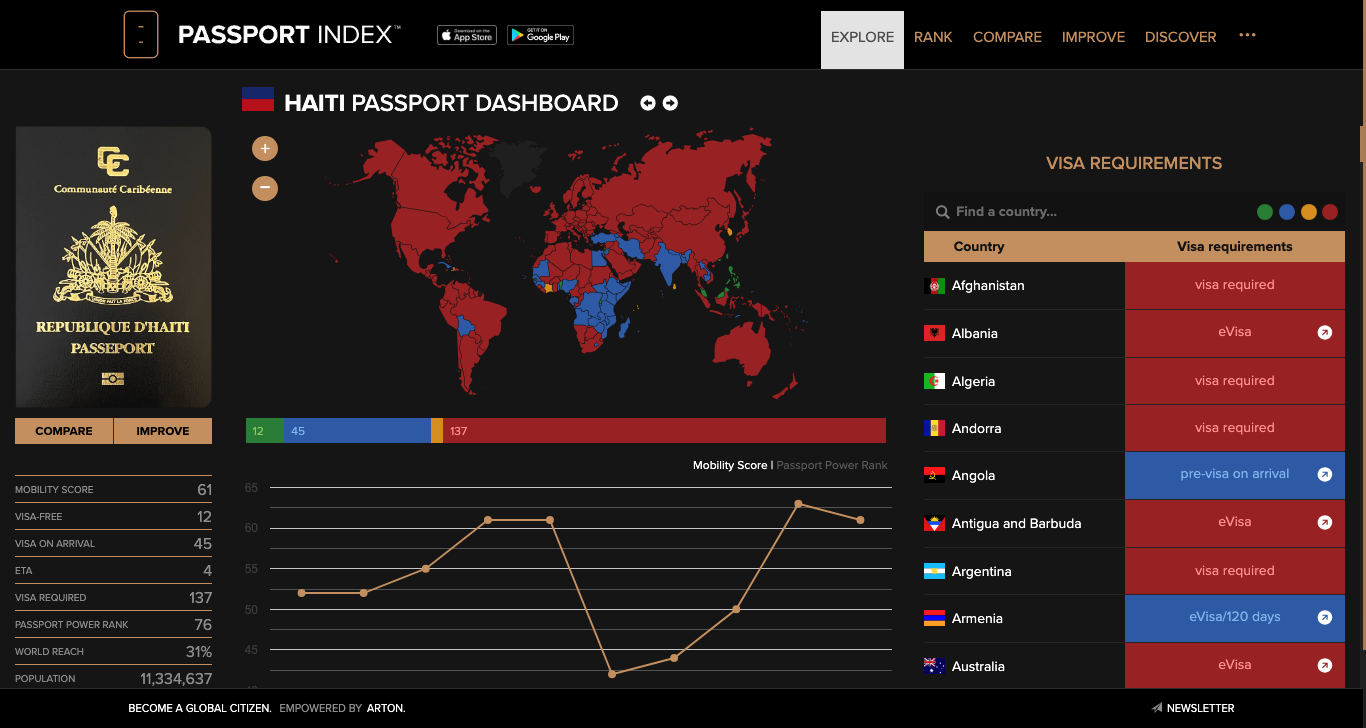Click green 12 visa-free bar segment
The image size is (1366, 728).
click(265, 431)
